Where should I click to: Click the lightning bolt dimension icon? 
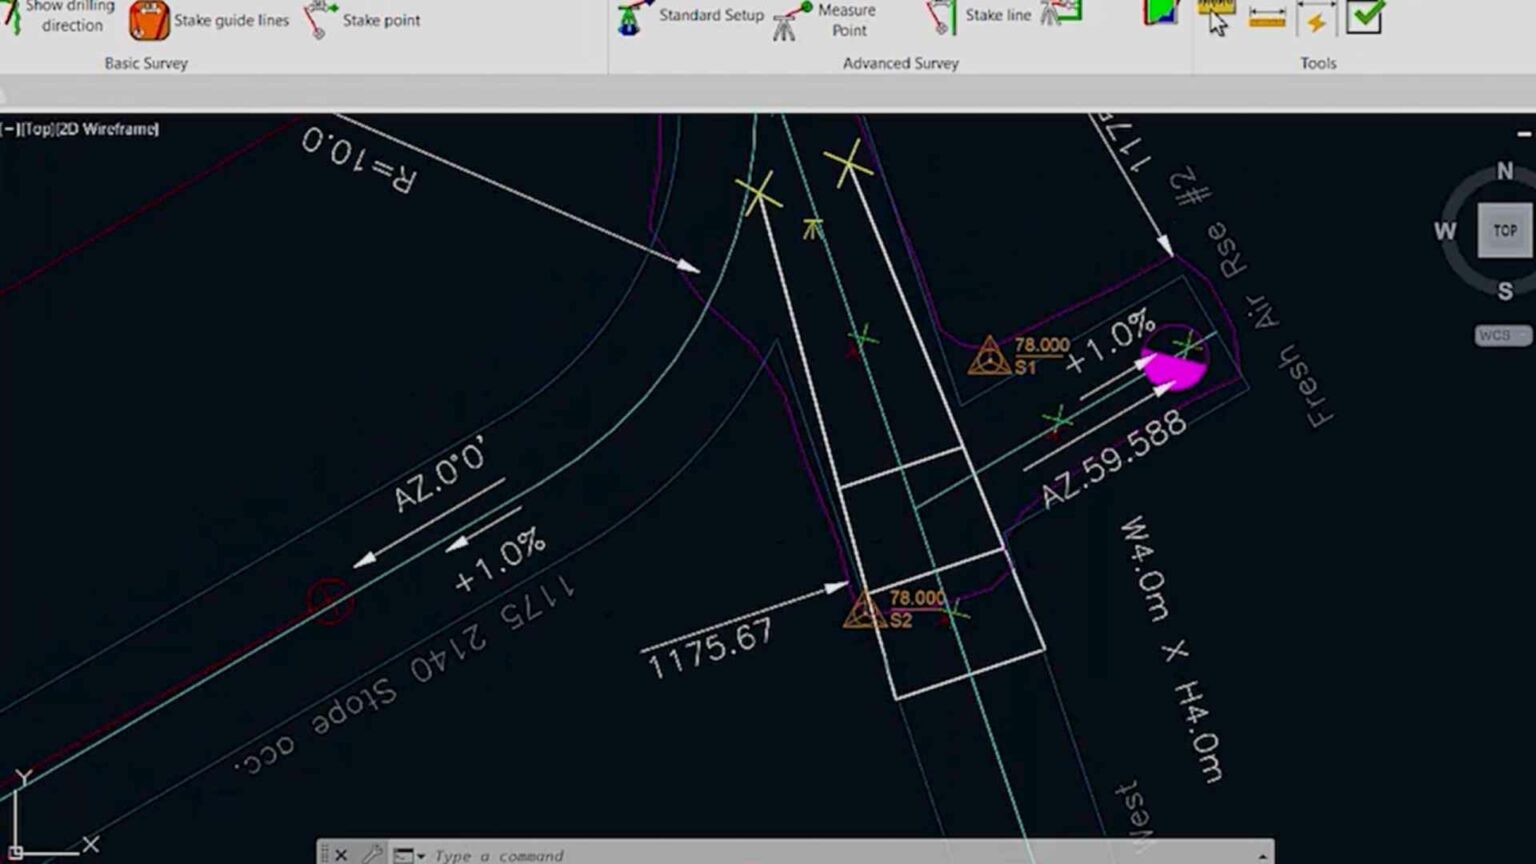pyautogui.click(x=1316, y=18)
